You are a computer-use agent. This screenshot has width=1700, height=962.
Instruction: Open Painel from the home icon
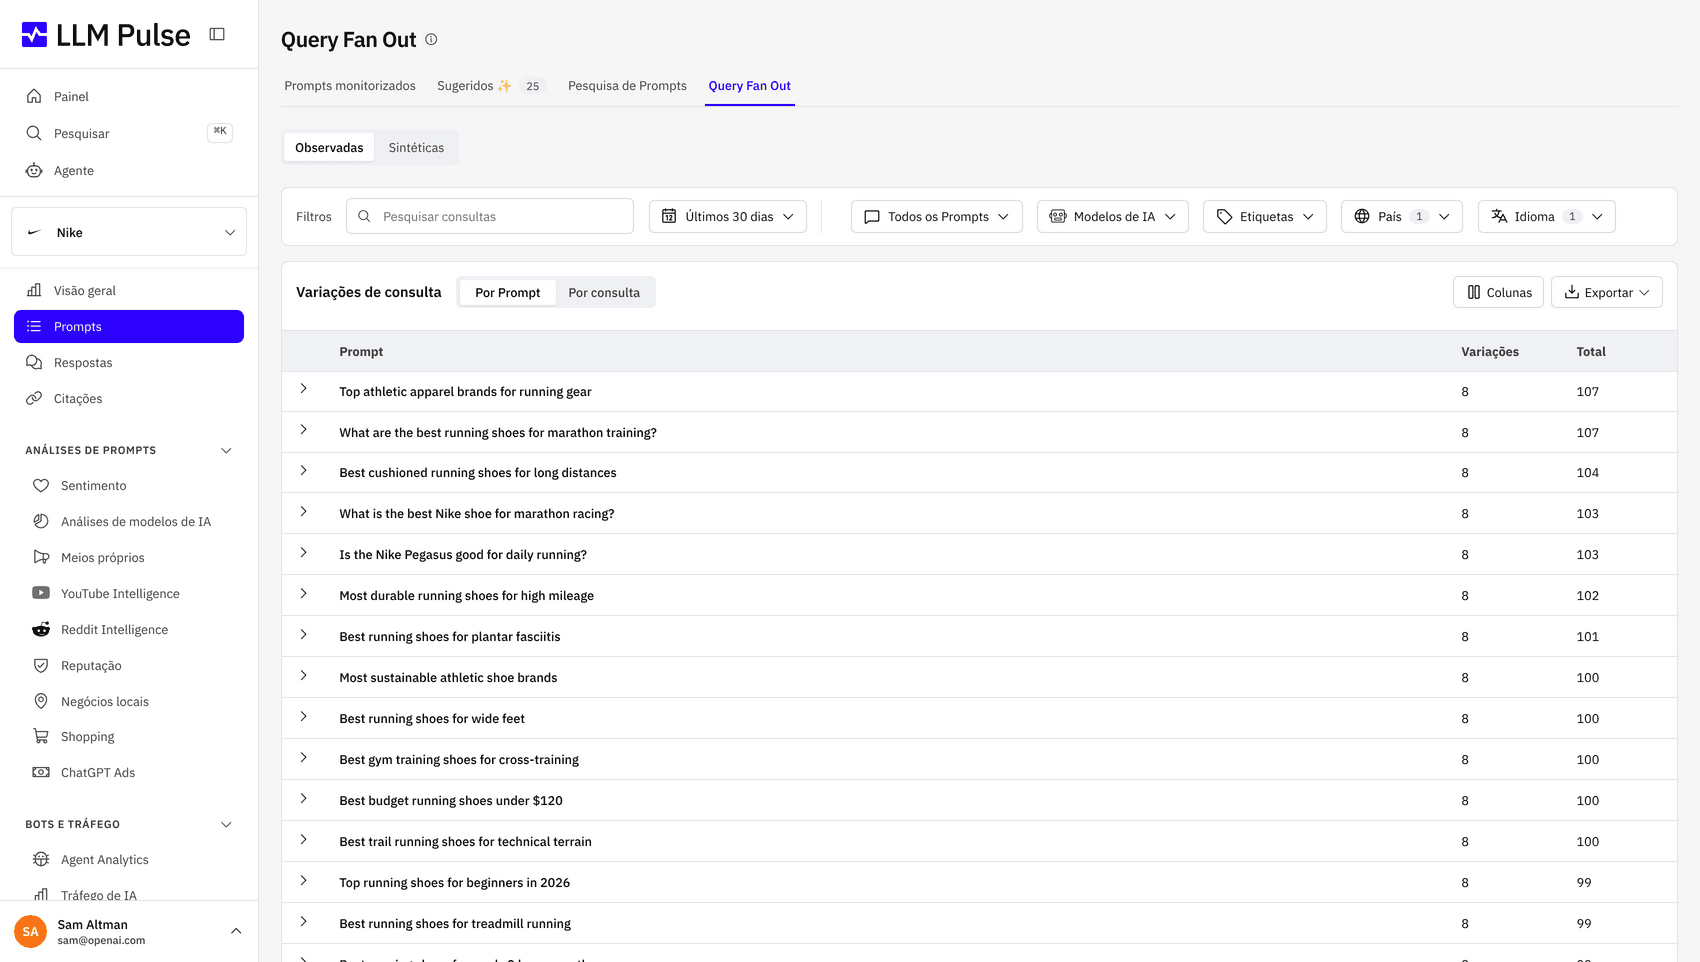(34, 96)
